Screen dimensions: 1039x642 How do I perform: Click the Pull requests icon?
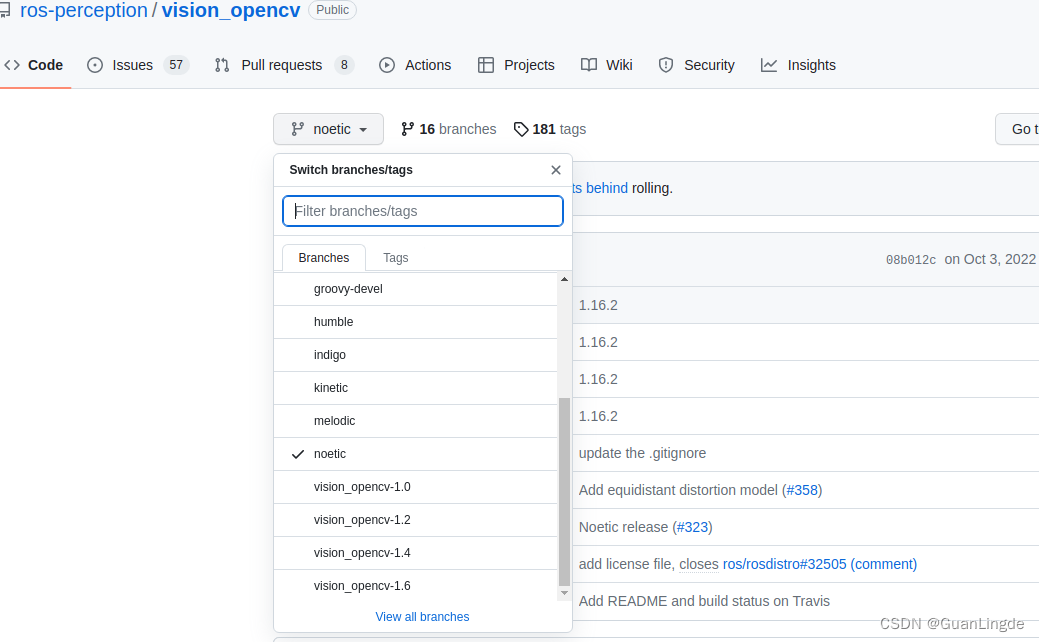click(222, 65)
